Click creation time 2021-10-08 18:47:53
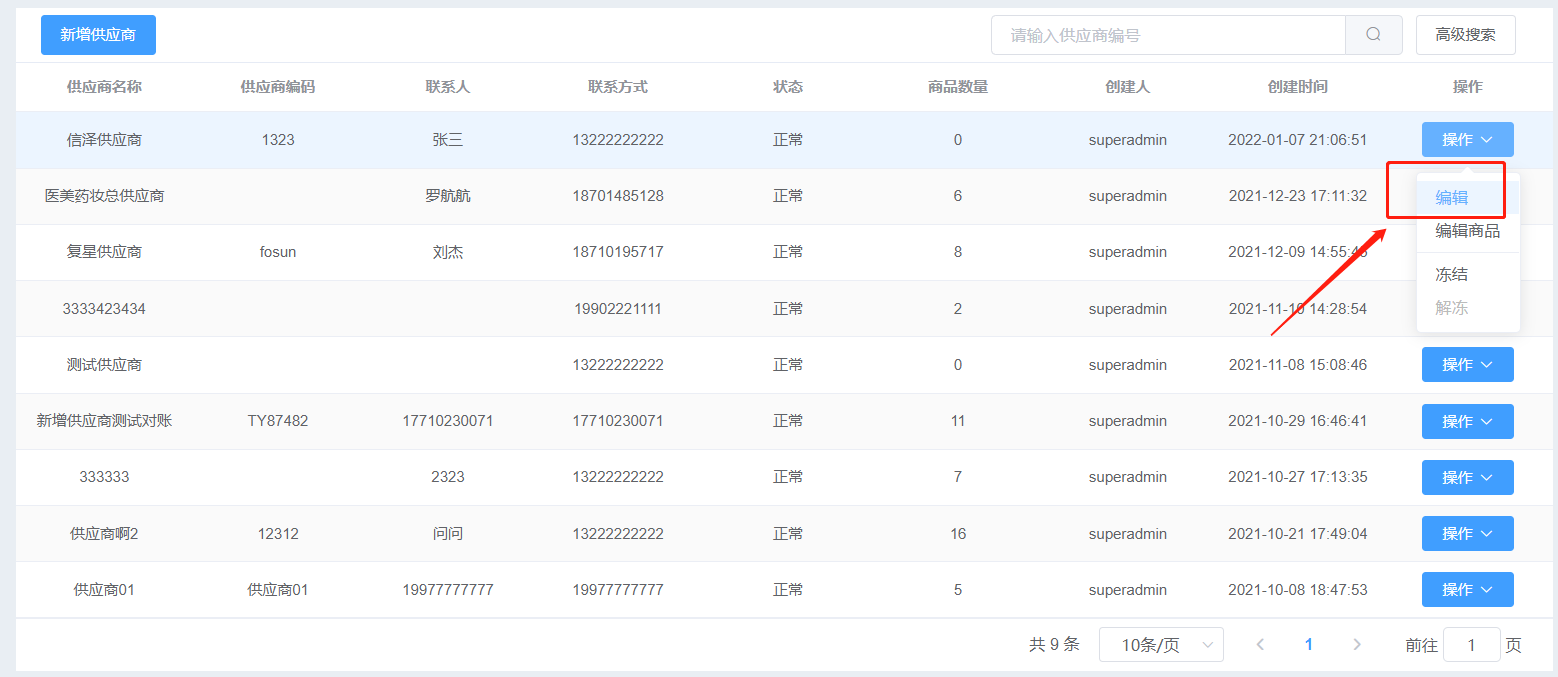This screenshot has height=677, width=1558. (x=1298, y=590)
